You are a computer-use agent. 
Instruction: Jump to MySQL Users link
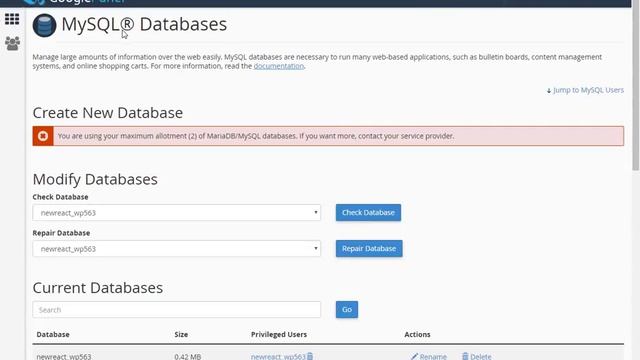pyautogui.click(x=585, y=90)
